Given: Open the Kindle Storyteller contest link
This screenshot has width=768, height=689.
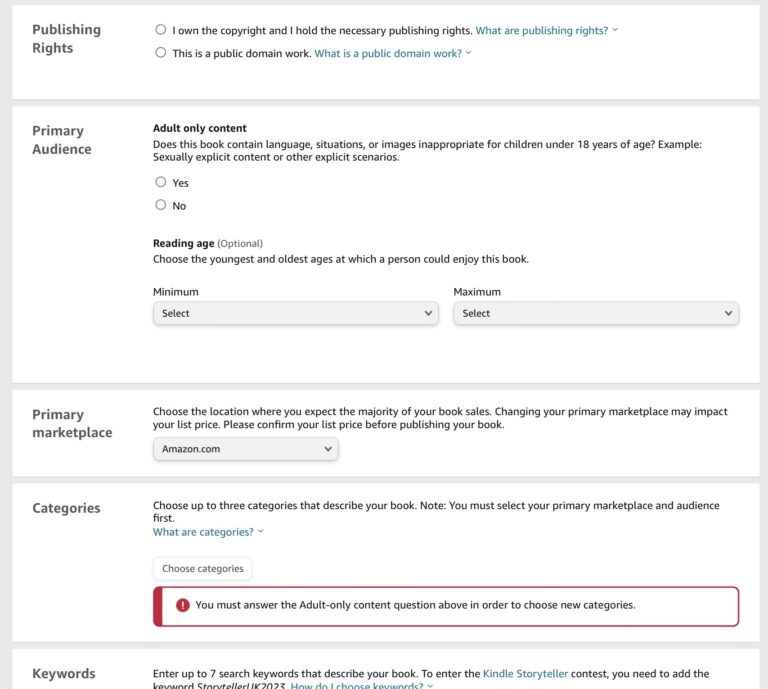Looking at the screenshot, I should [x=525, y=674].
